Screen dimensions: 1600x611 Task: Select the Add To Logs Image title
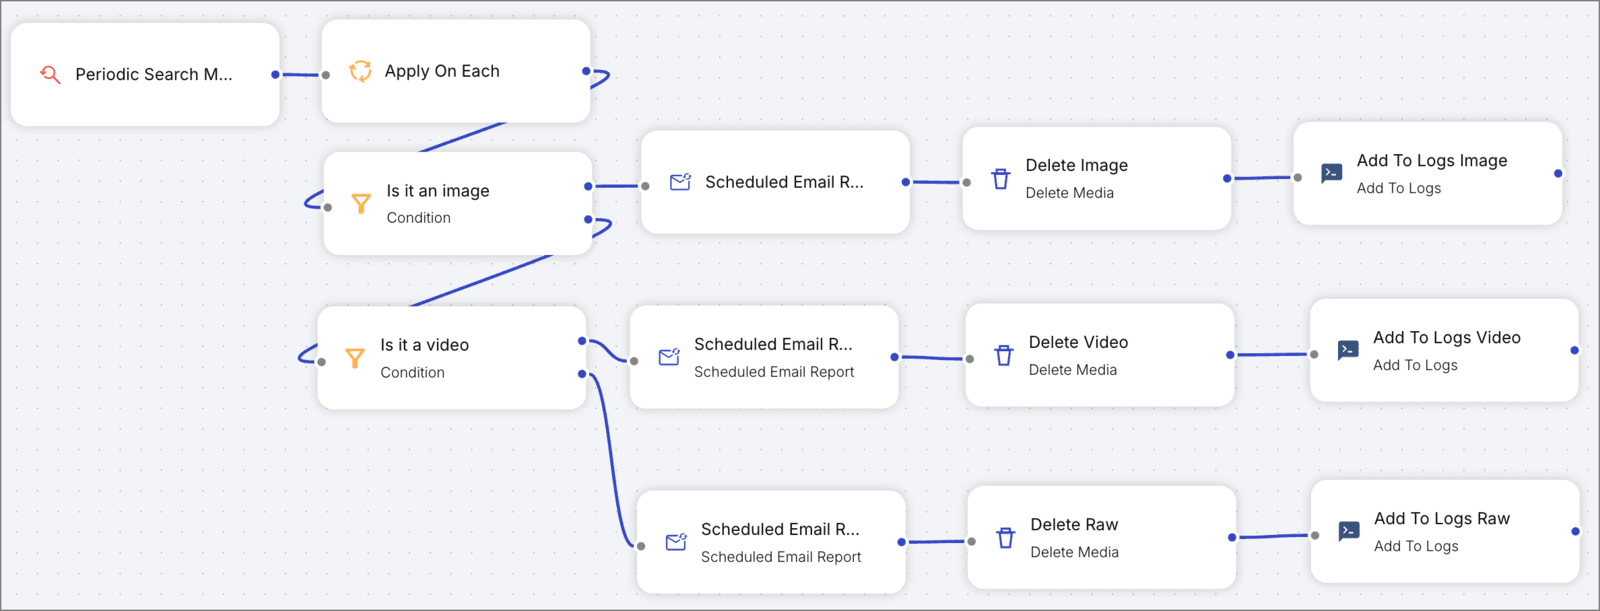[x=1432, y=161]
